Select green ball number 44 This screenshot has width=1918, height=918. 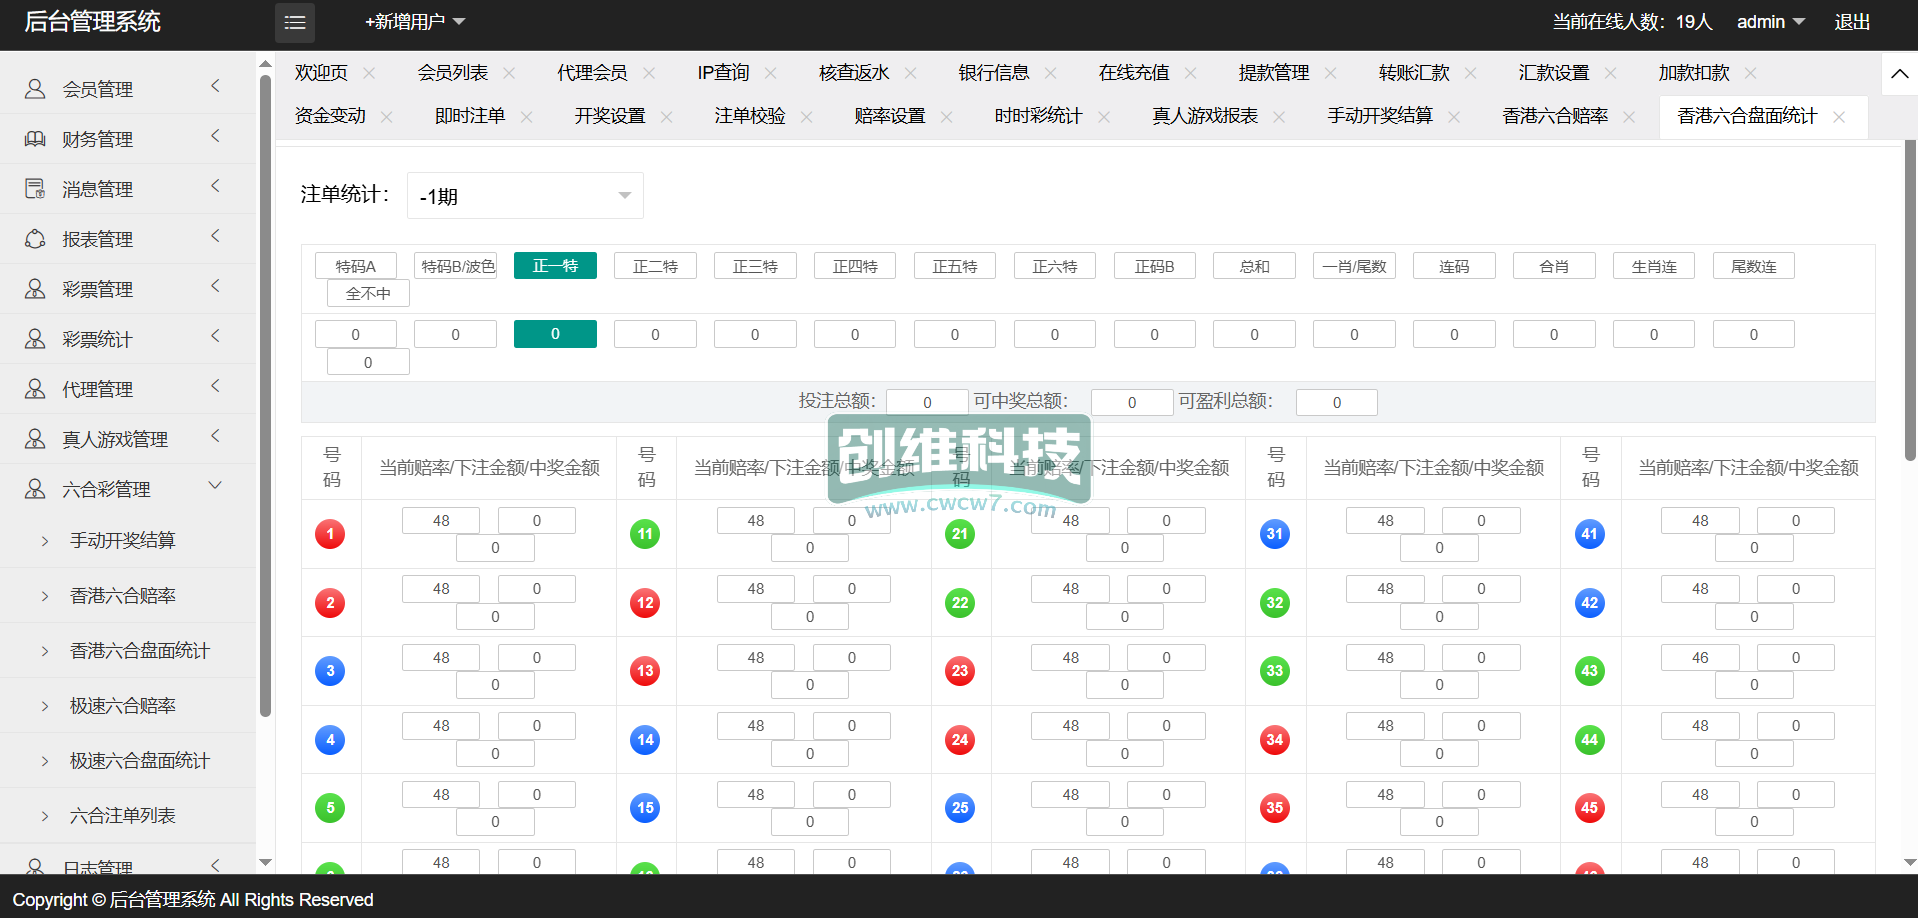coord(1589,740)
